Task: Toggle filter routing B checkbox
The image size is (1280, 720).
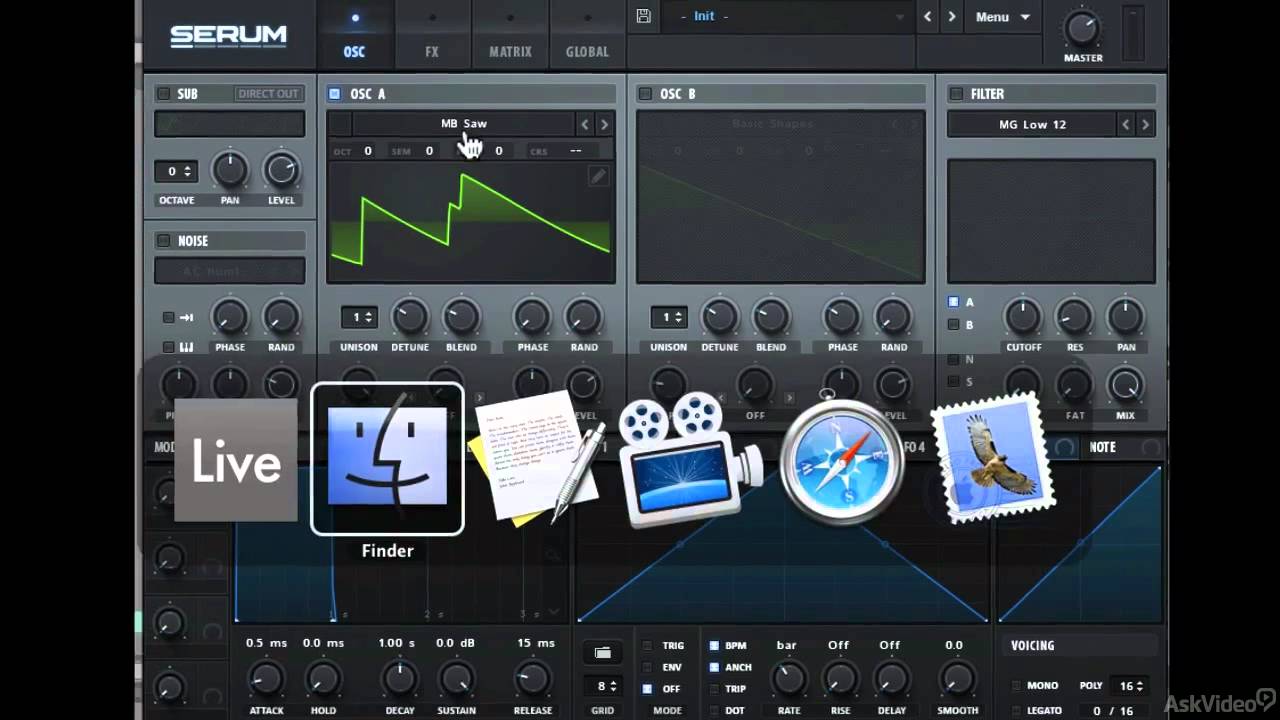Action: pos(953,325)
